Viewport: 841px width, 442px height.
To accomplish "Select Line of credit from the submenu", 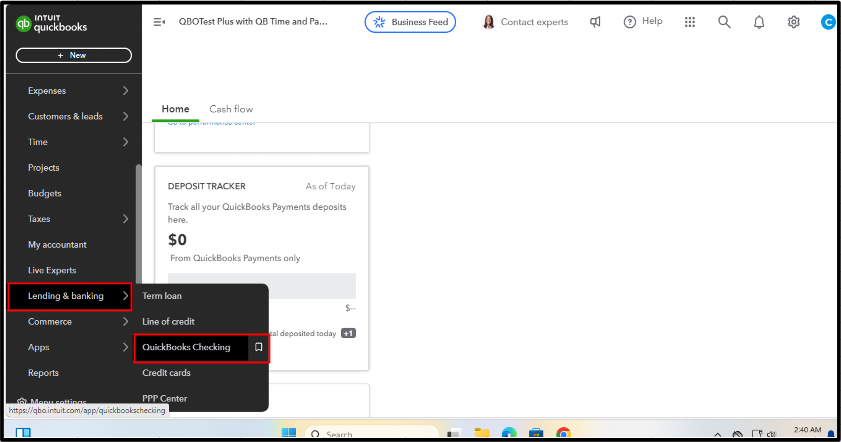I will tap(168, 322).
